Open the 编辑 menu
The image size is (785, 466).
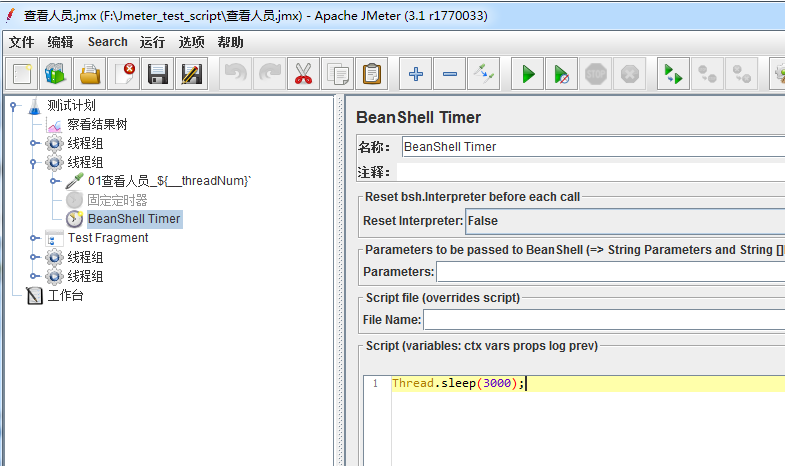(x=61, y=42)
